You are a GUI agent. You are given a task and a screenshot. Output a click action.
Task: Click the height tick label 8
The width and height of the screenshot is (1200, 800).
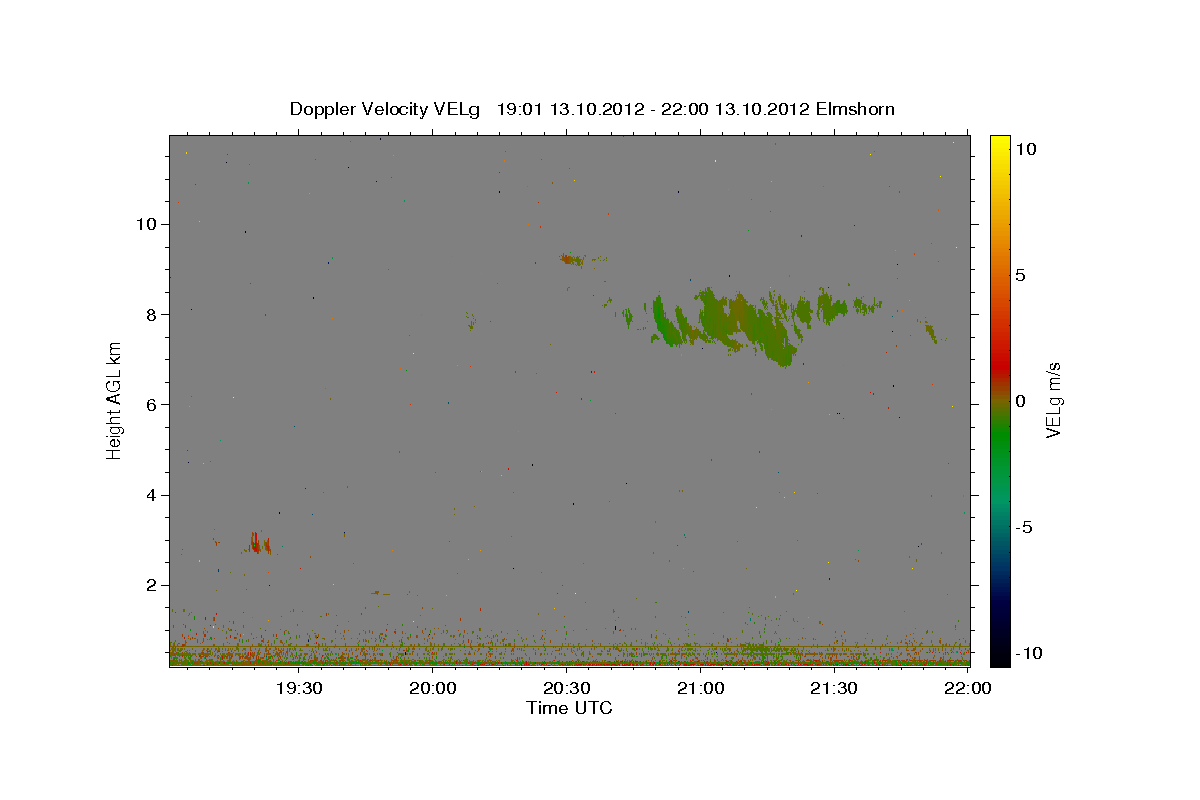(x=152, y=314)
